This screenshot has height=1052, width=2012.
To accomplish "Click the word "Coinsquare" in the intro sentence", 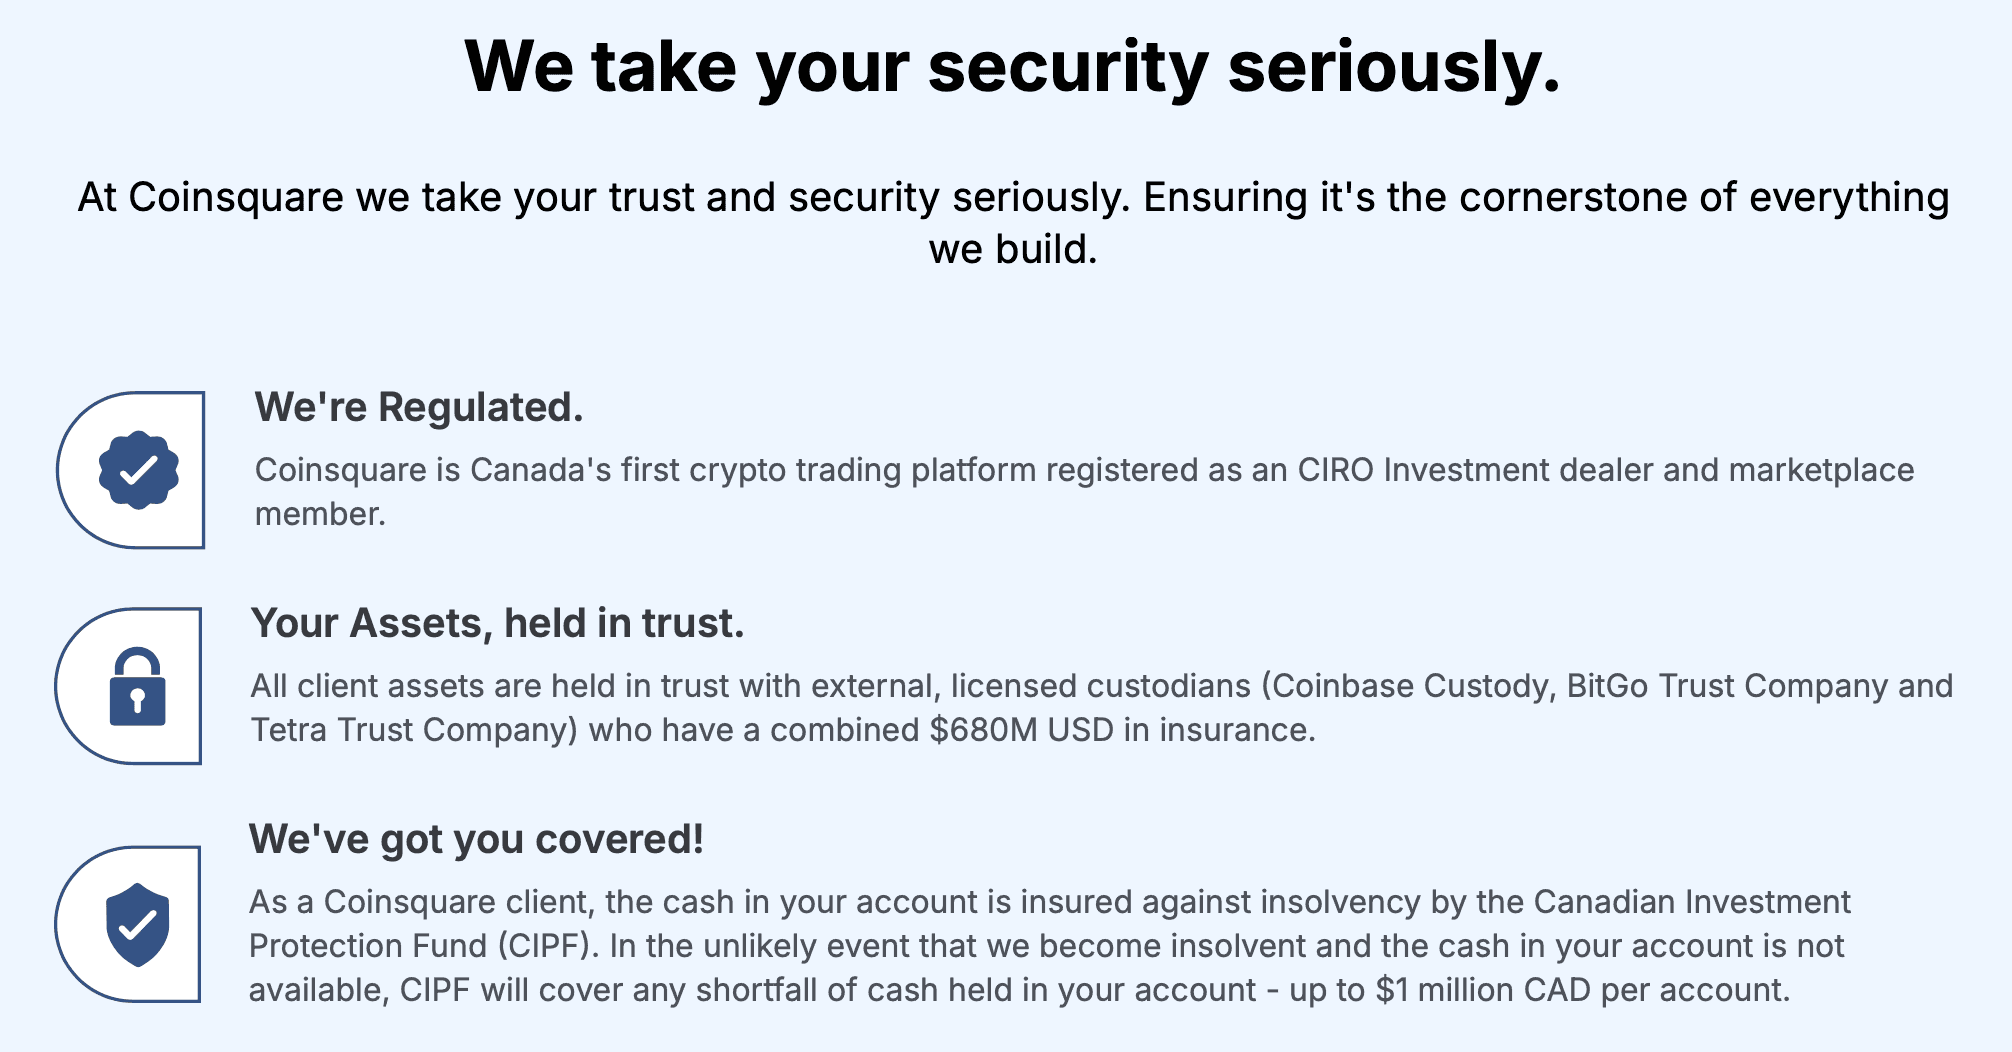I will (x=236, y=198).
